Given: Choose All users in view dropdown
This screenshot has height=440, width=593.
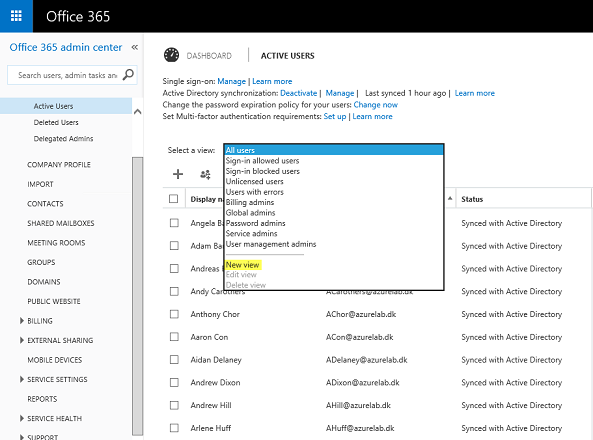Looking at the screenshot, I should pos(334,150).
